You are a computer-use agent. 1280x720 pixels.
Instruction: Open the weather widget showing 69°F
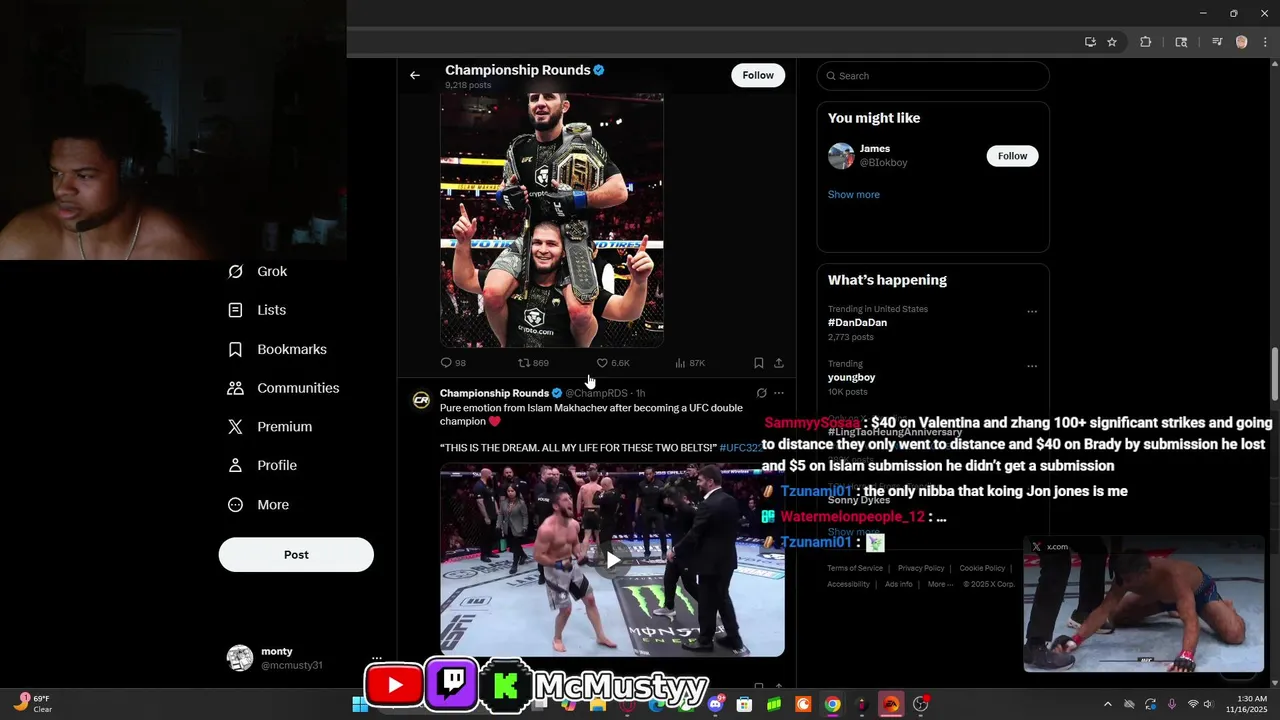click(x=32, y=704)
